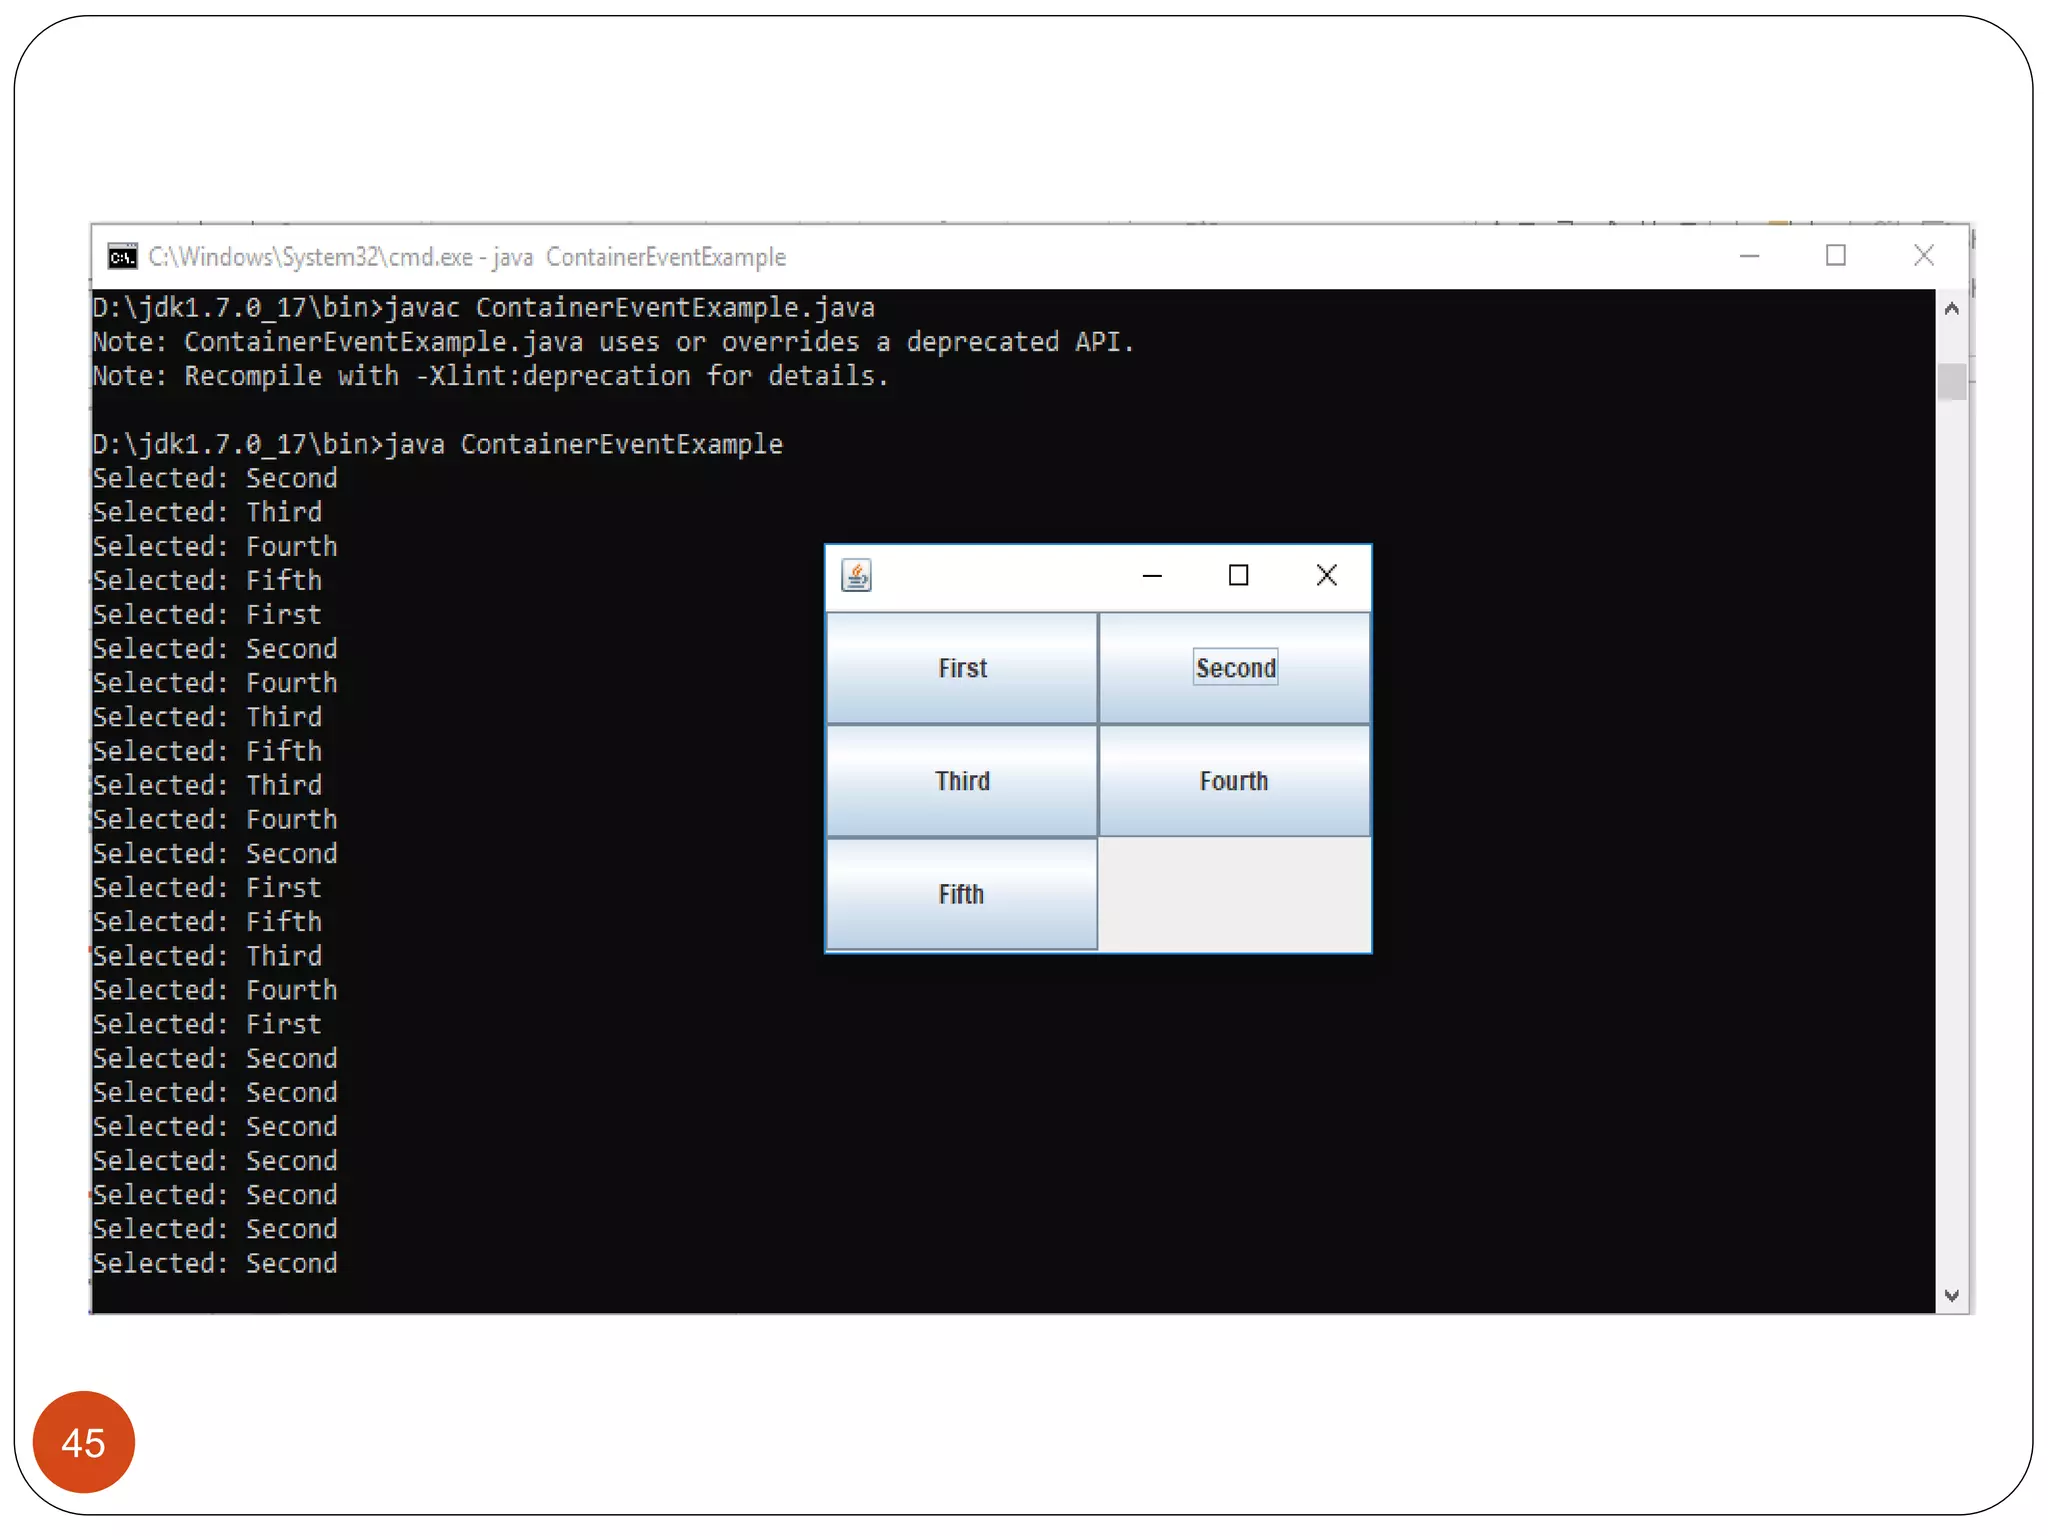The width and height of the screenshot is (2048, 1536).
Task: Click the First button
Action: pyautogui.click(x=961, y=668)
